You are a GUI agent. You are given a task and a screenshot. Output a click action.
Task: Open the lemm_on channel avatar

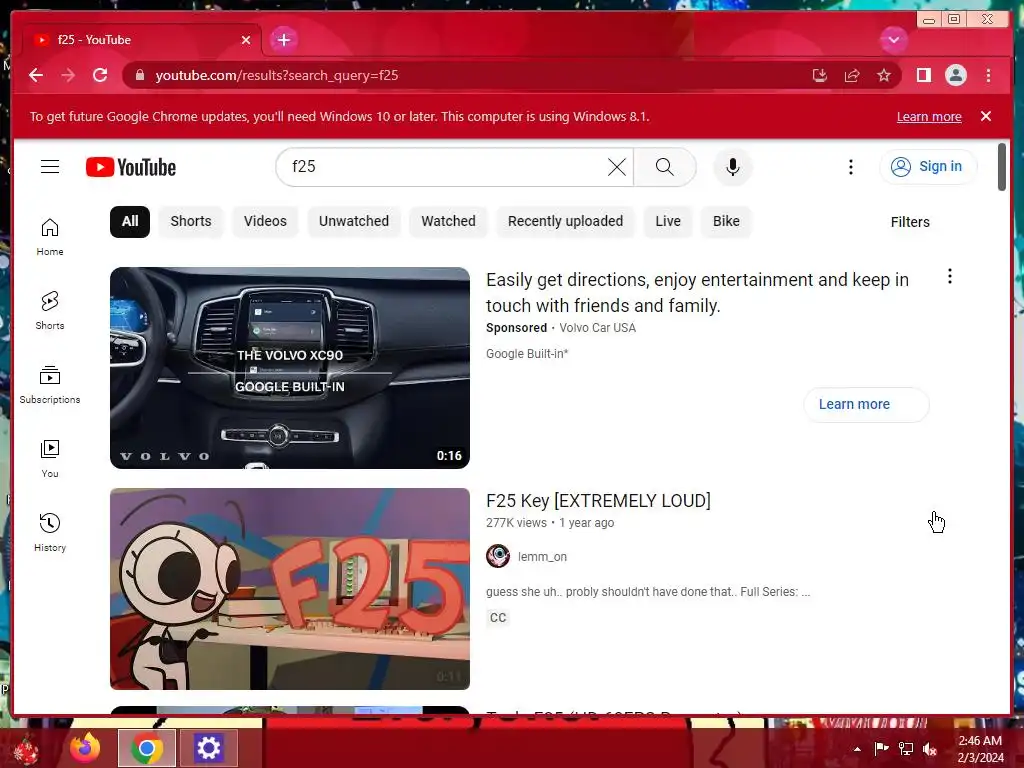(498, 556)
